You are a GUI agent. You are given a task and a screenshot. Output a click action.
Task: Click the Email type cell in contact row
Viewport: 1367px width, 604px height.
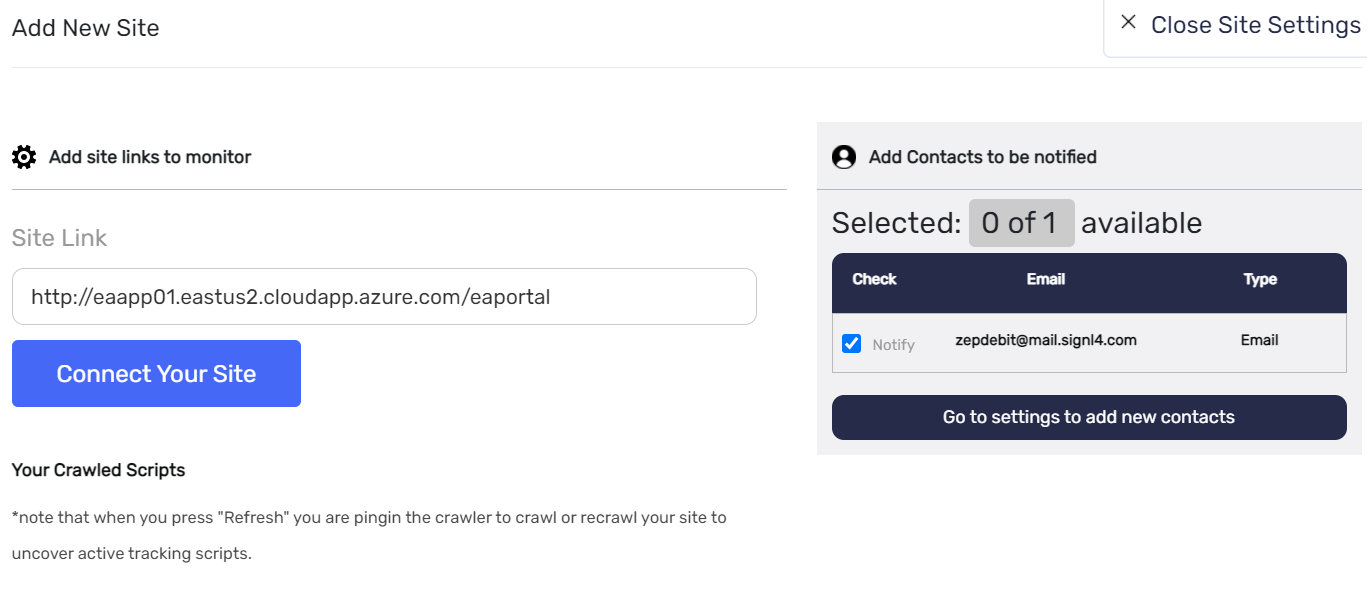[x=1259, y=340]
